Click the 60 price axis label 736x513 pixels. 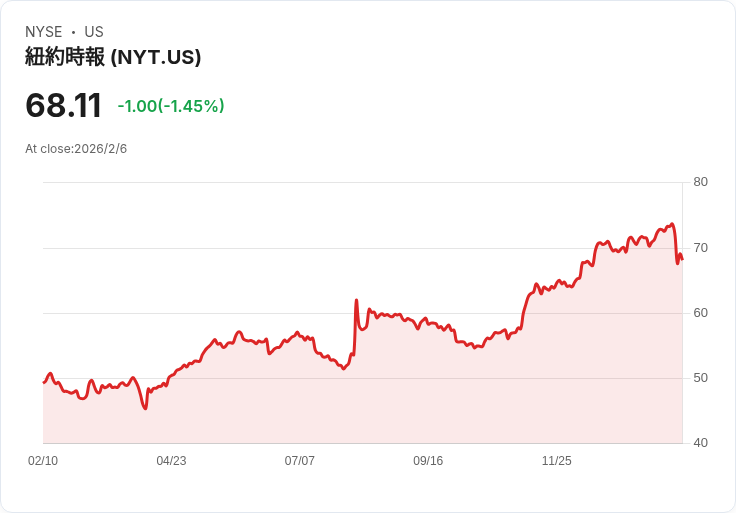(700, 313)
